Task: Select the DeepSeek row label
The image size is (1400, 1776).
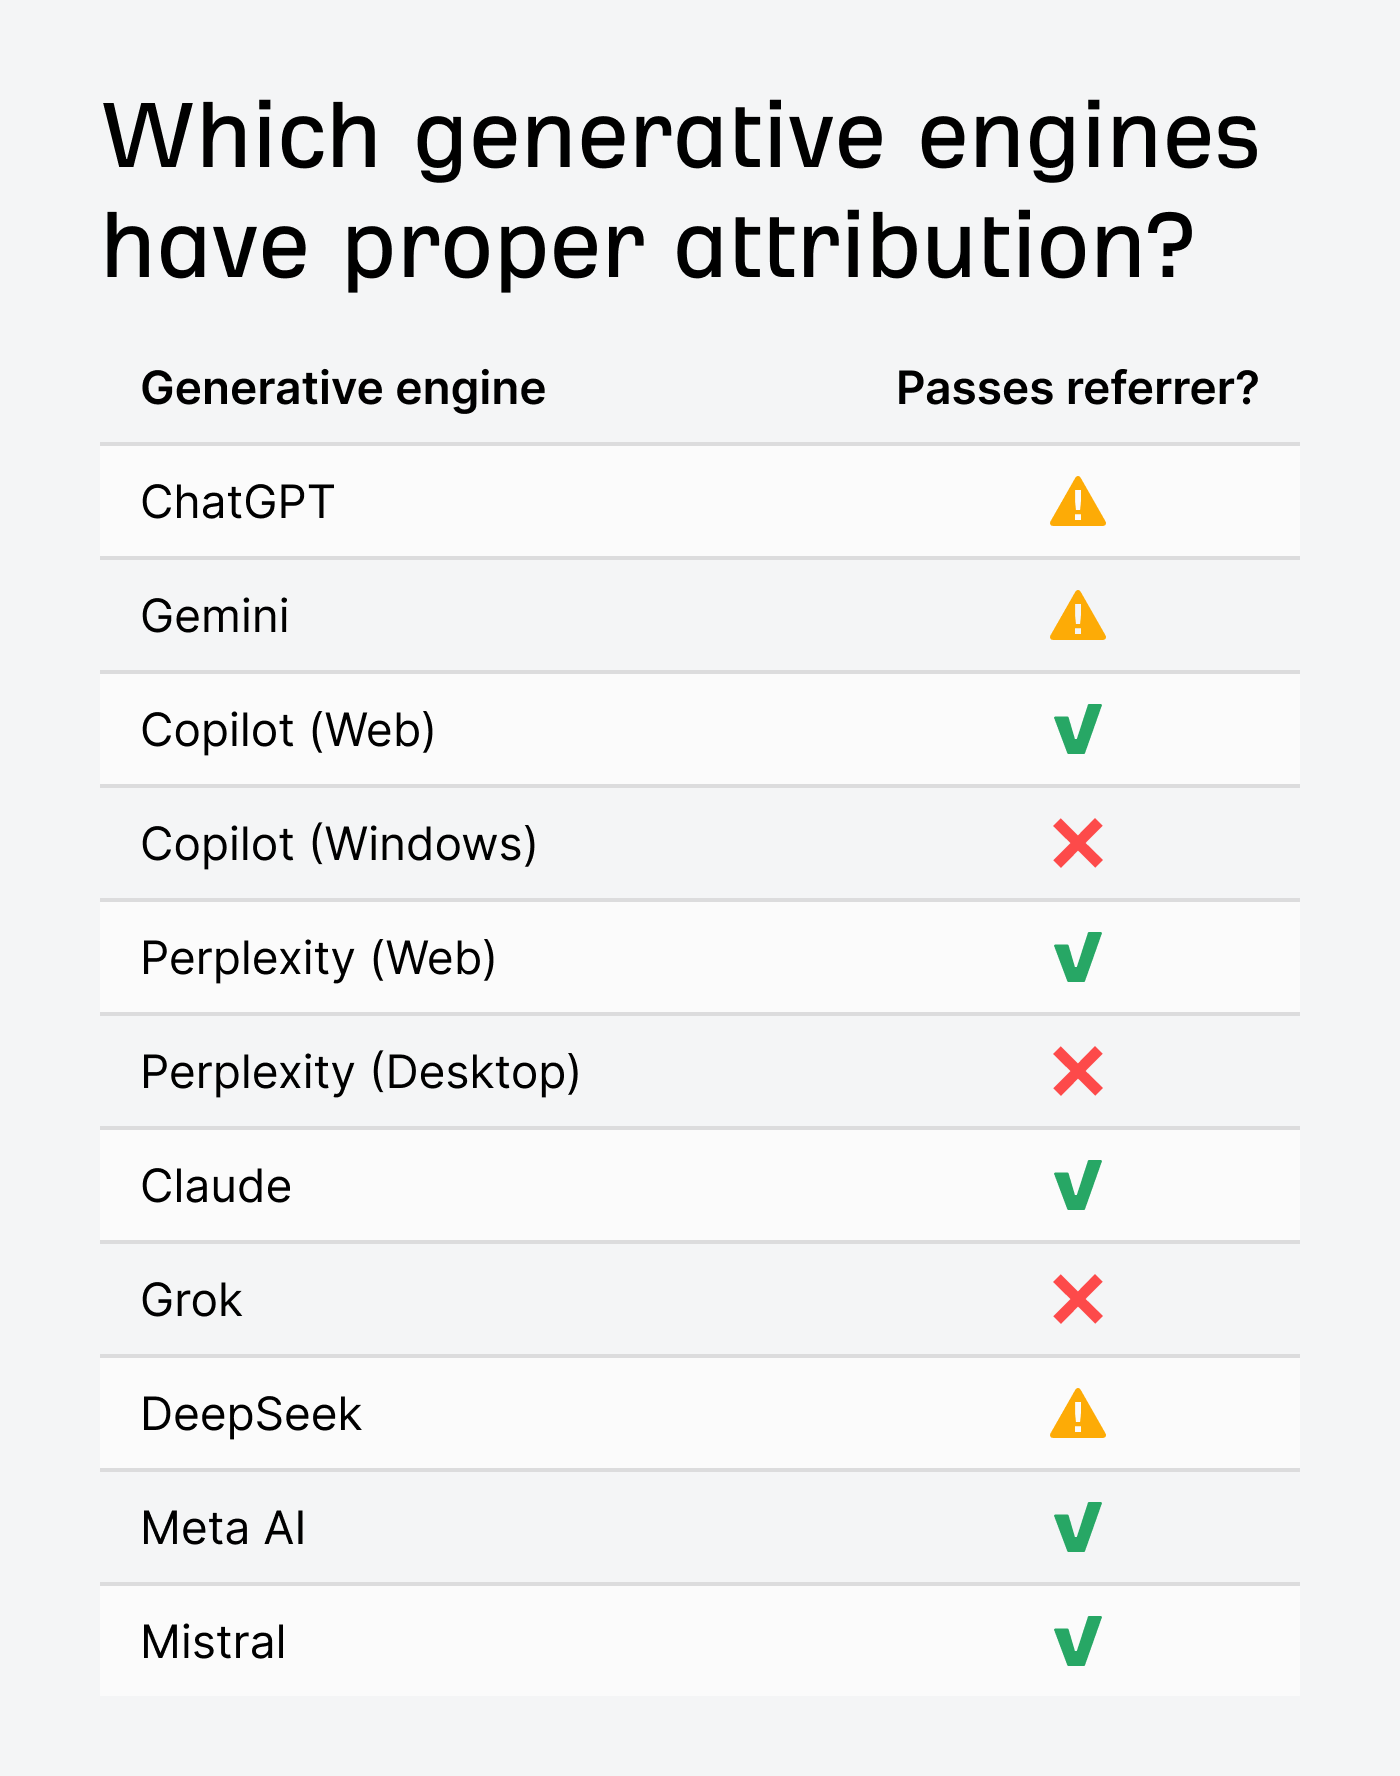Action: [251, 1414]
